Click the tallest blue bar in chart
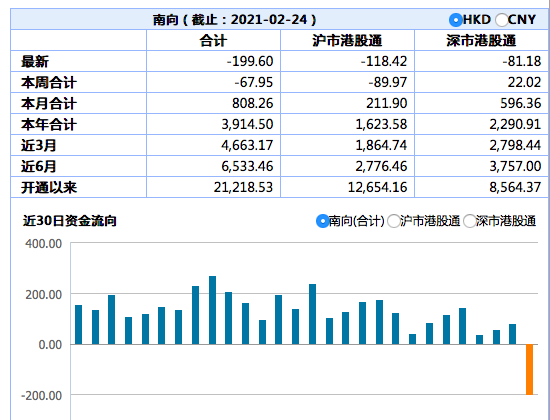The height and width of the screenshot is (420, 550). click(212, 310)
